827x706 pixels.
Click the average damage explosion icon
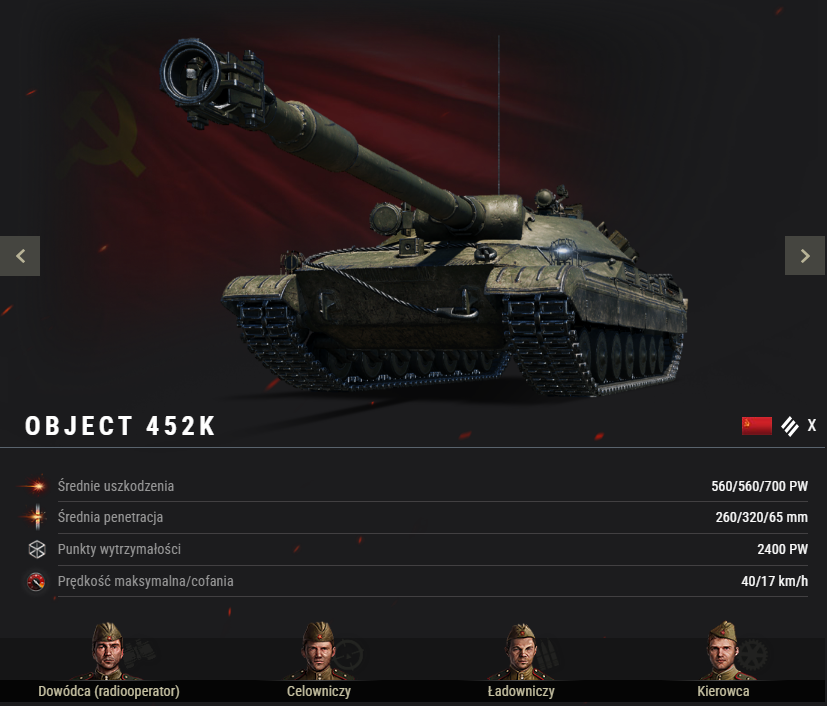click(36, 486)
